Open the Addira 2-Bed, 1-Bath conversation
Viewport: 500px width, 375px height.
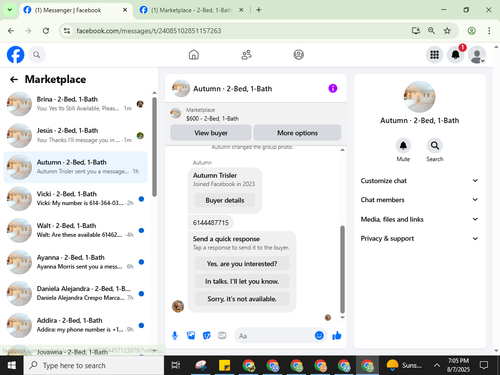pos(75,325)
